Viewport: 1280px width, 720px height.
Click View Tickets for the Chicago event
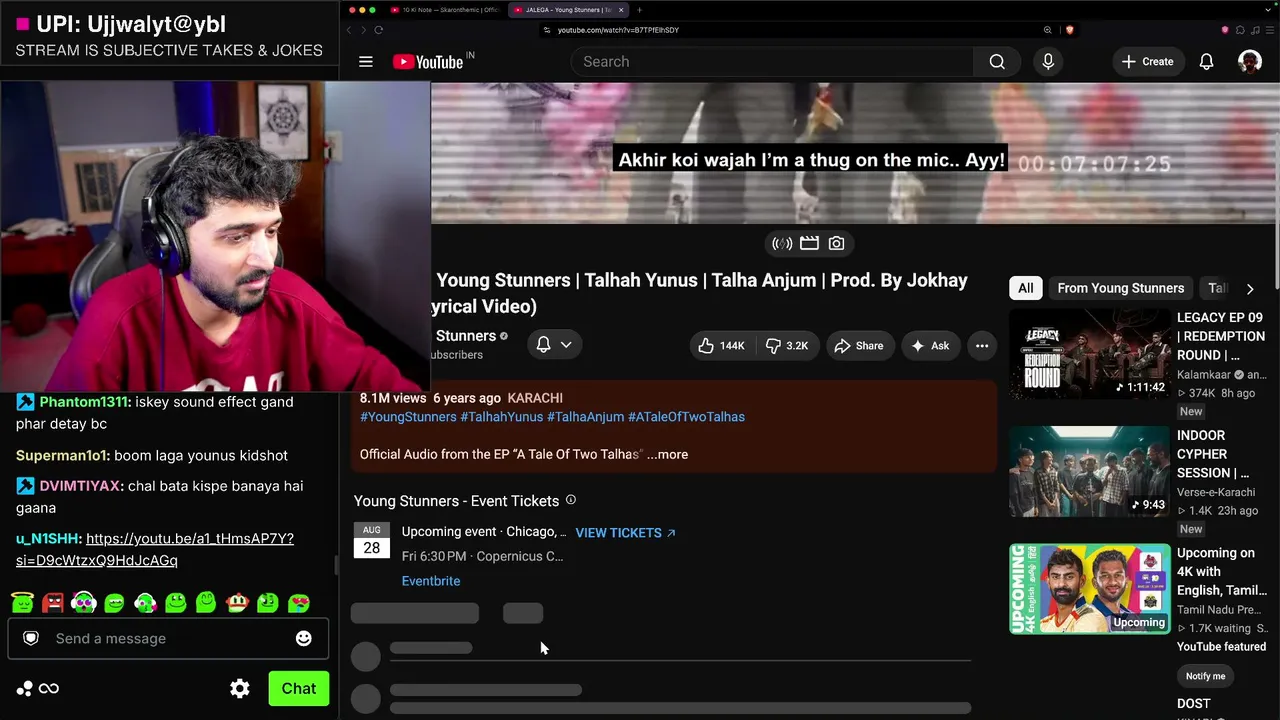tap(626, 533)
